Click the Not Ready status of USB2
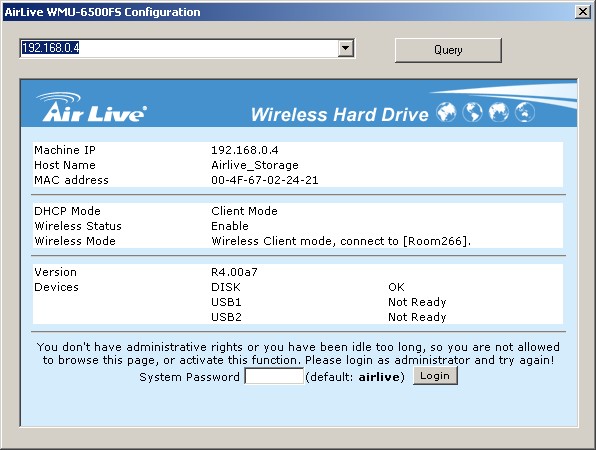 (417, 317)
